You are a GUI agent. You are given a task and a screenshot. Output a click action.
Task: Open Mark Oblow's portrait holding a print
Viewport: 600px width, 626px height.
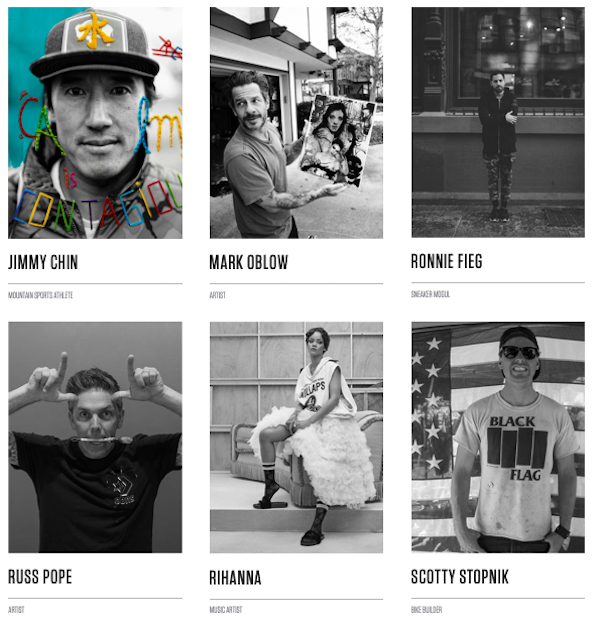[x=296, y=123]
